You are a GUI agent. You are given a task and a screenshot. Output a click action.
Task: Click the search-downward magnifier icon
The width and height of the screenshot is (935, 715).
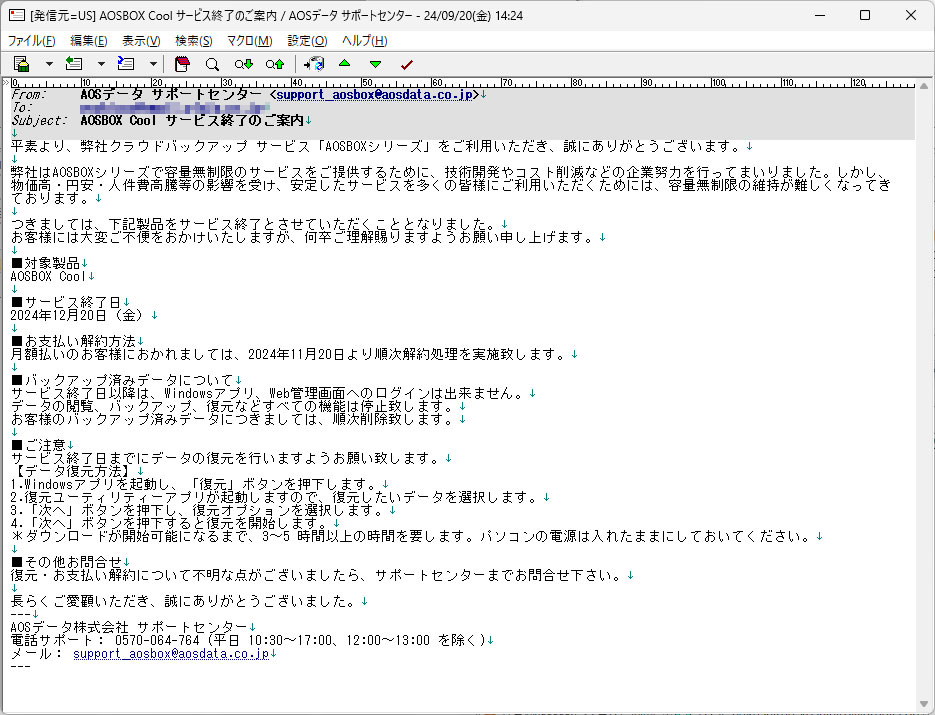pos(243,64)
